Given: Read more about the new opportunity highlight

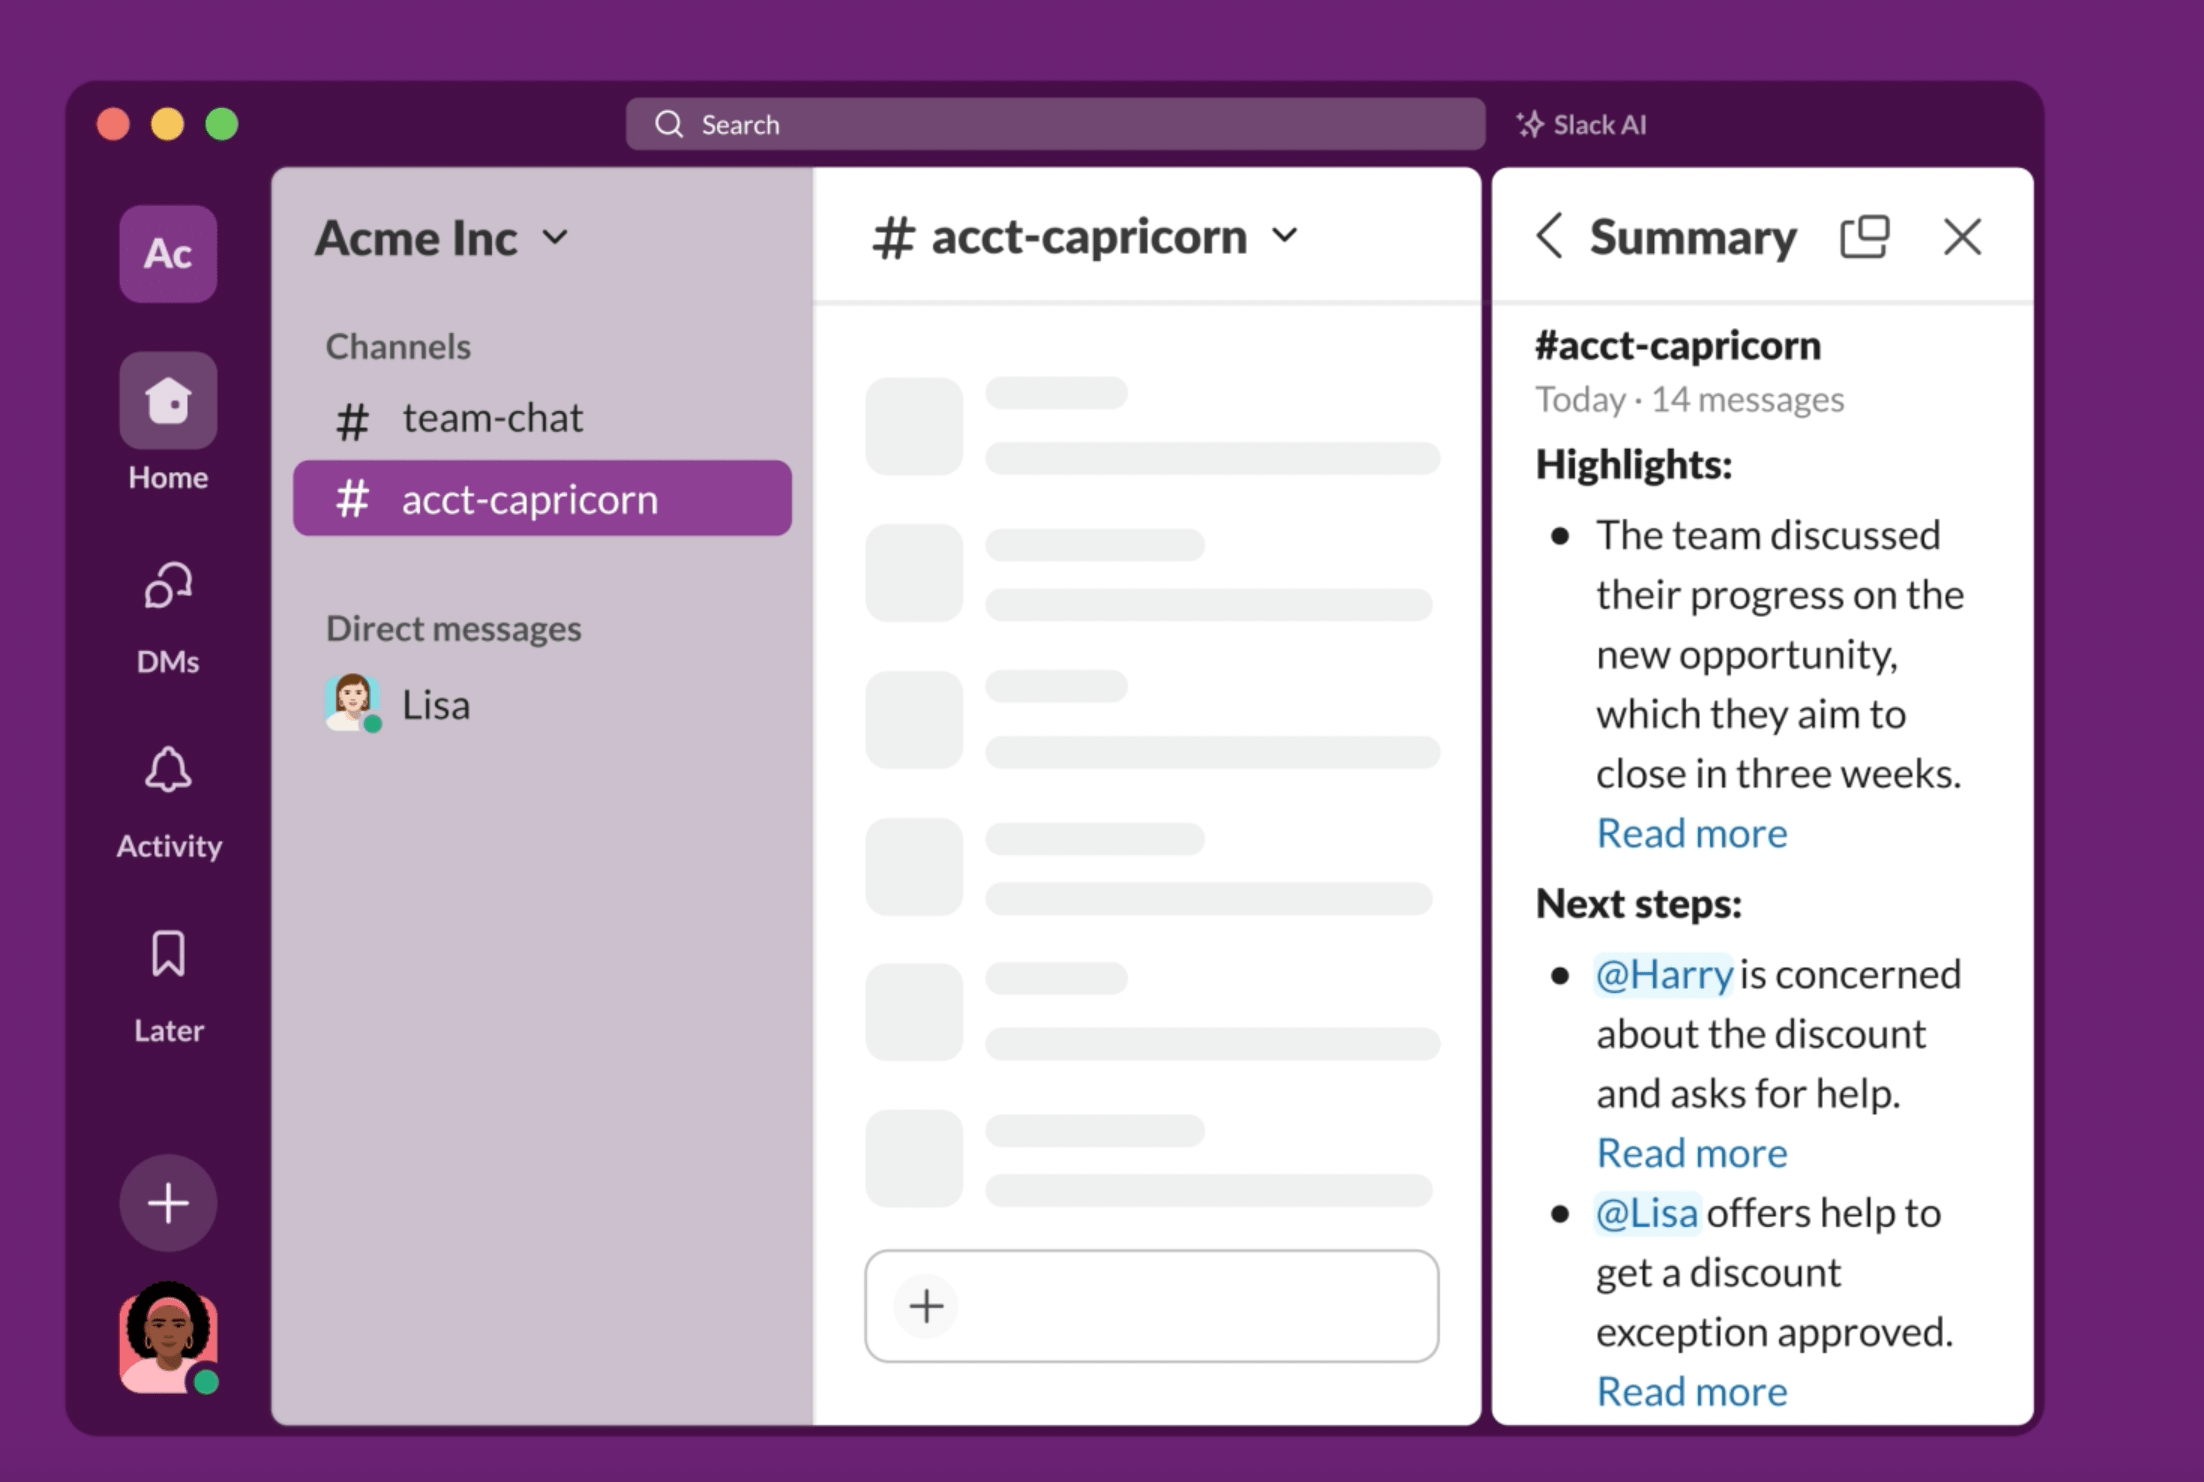Looking at the screenshot, I should (1692, 832).
